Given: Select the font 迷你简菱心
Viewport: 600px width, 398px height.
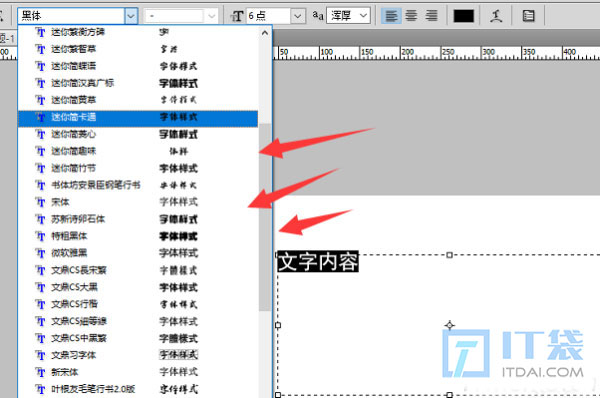Looking at the screenshot, I should point(138,134).
